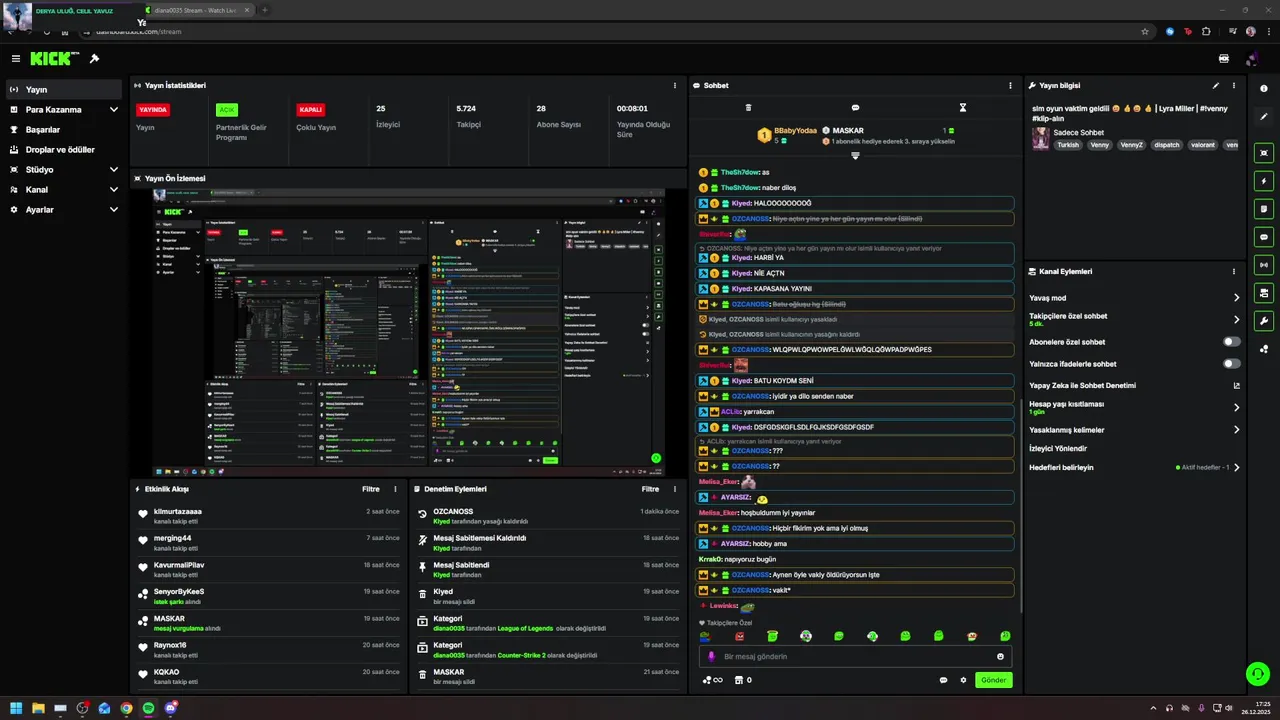This screenshot has width=1280, height=720.
Task: Open a new browser tab
Action: [264, 10]
